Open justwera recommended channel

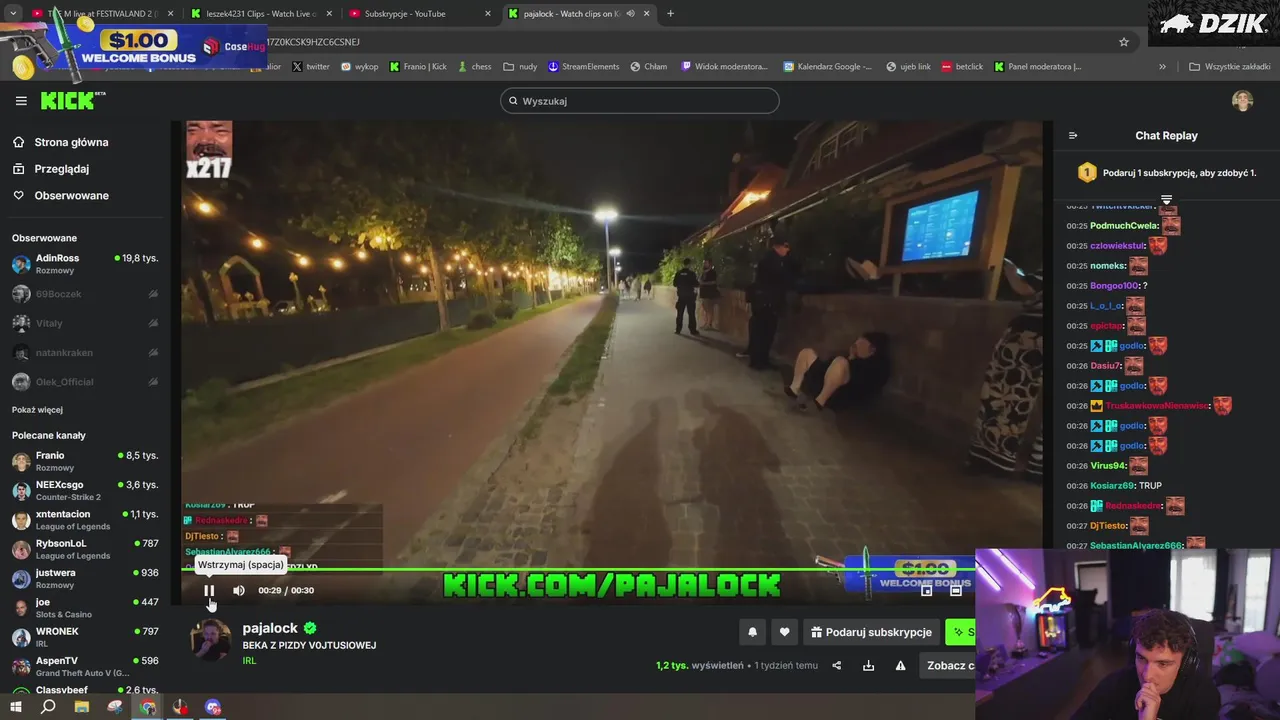85,578
